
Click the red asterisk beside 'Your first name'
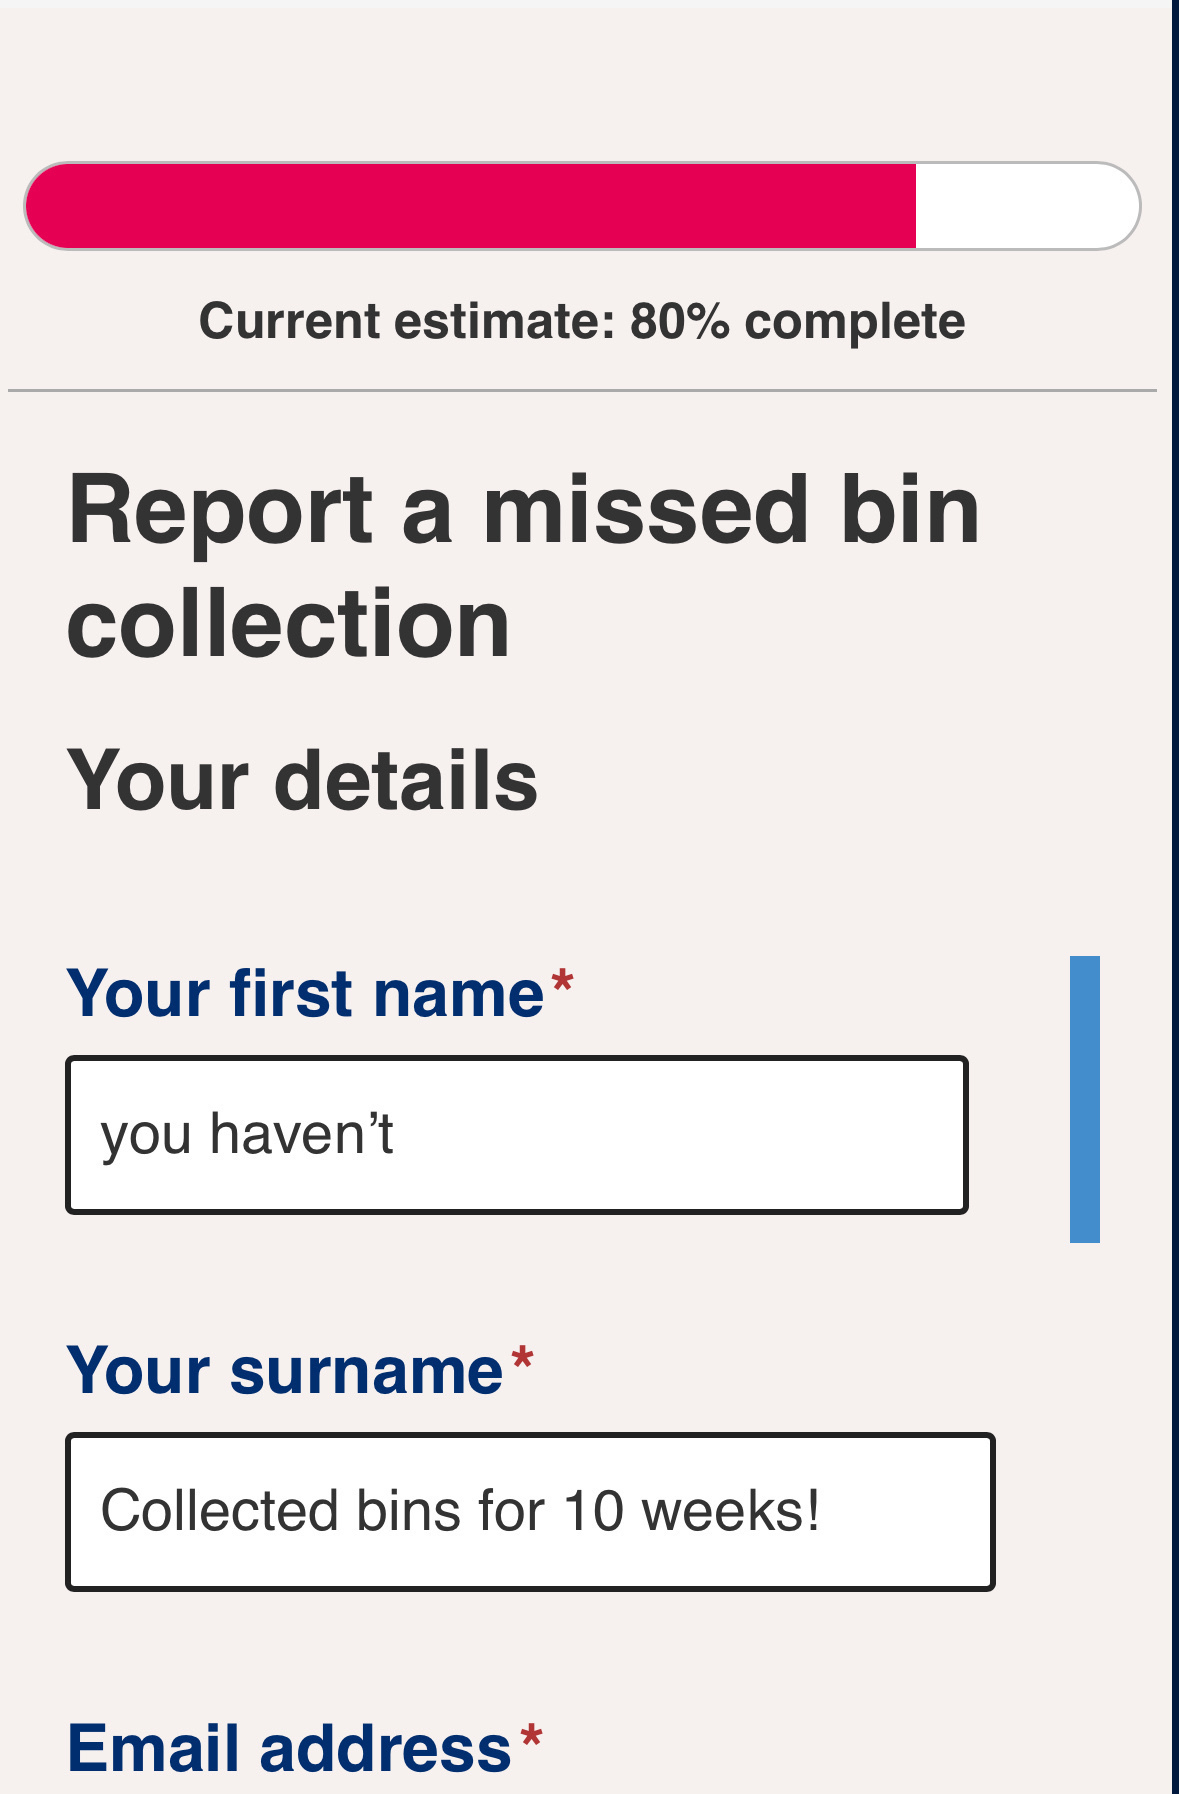coord(562,982)
